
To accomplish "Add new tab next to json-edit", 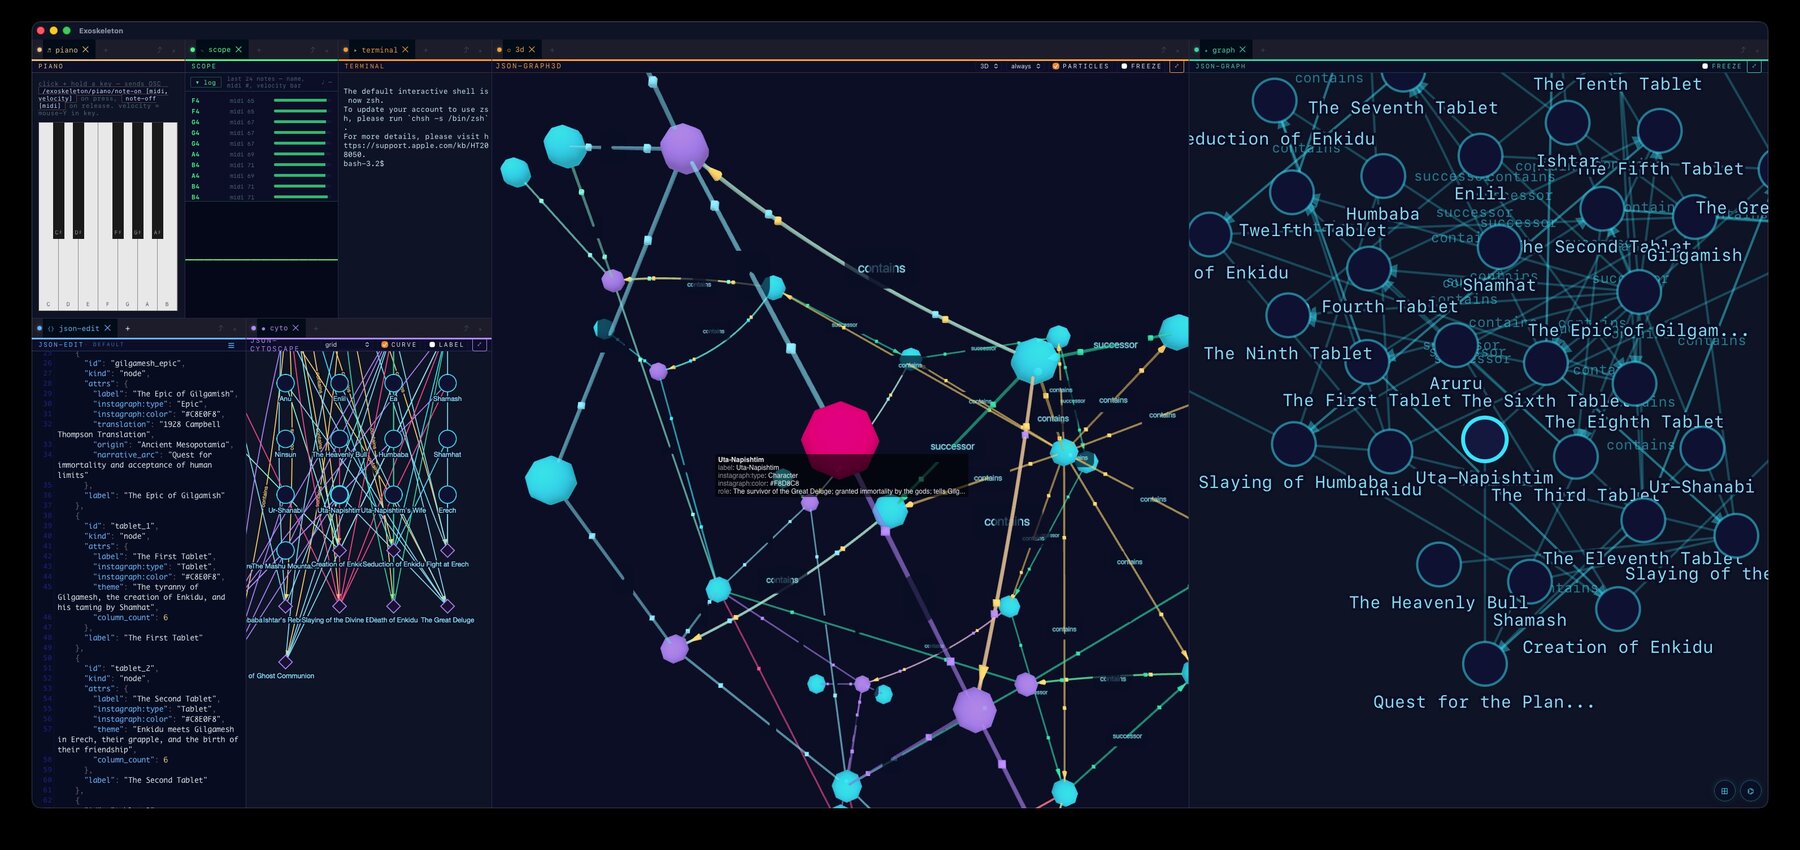I will 127,328.
